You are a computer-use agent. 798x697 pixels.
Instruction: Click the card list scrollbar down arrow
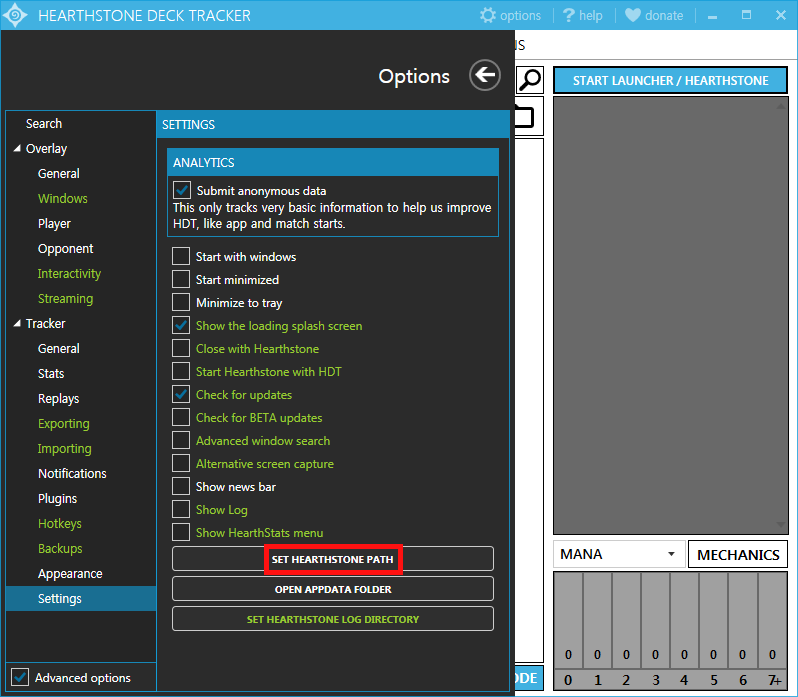click(x=781, y=525)
